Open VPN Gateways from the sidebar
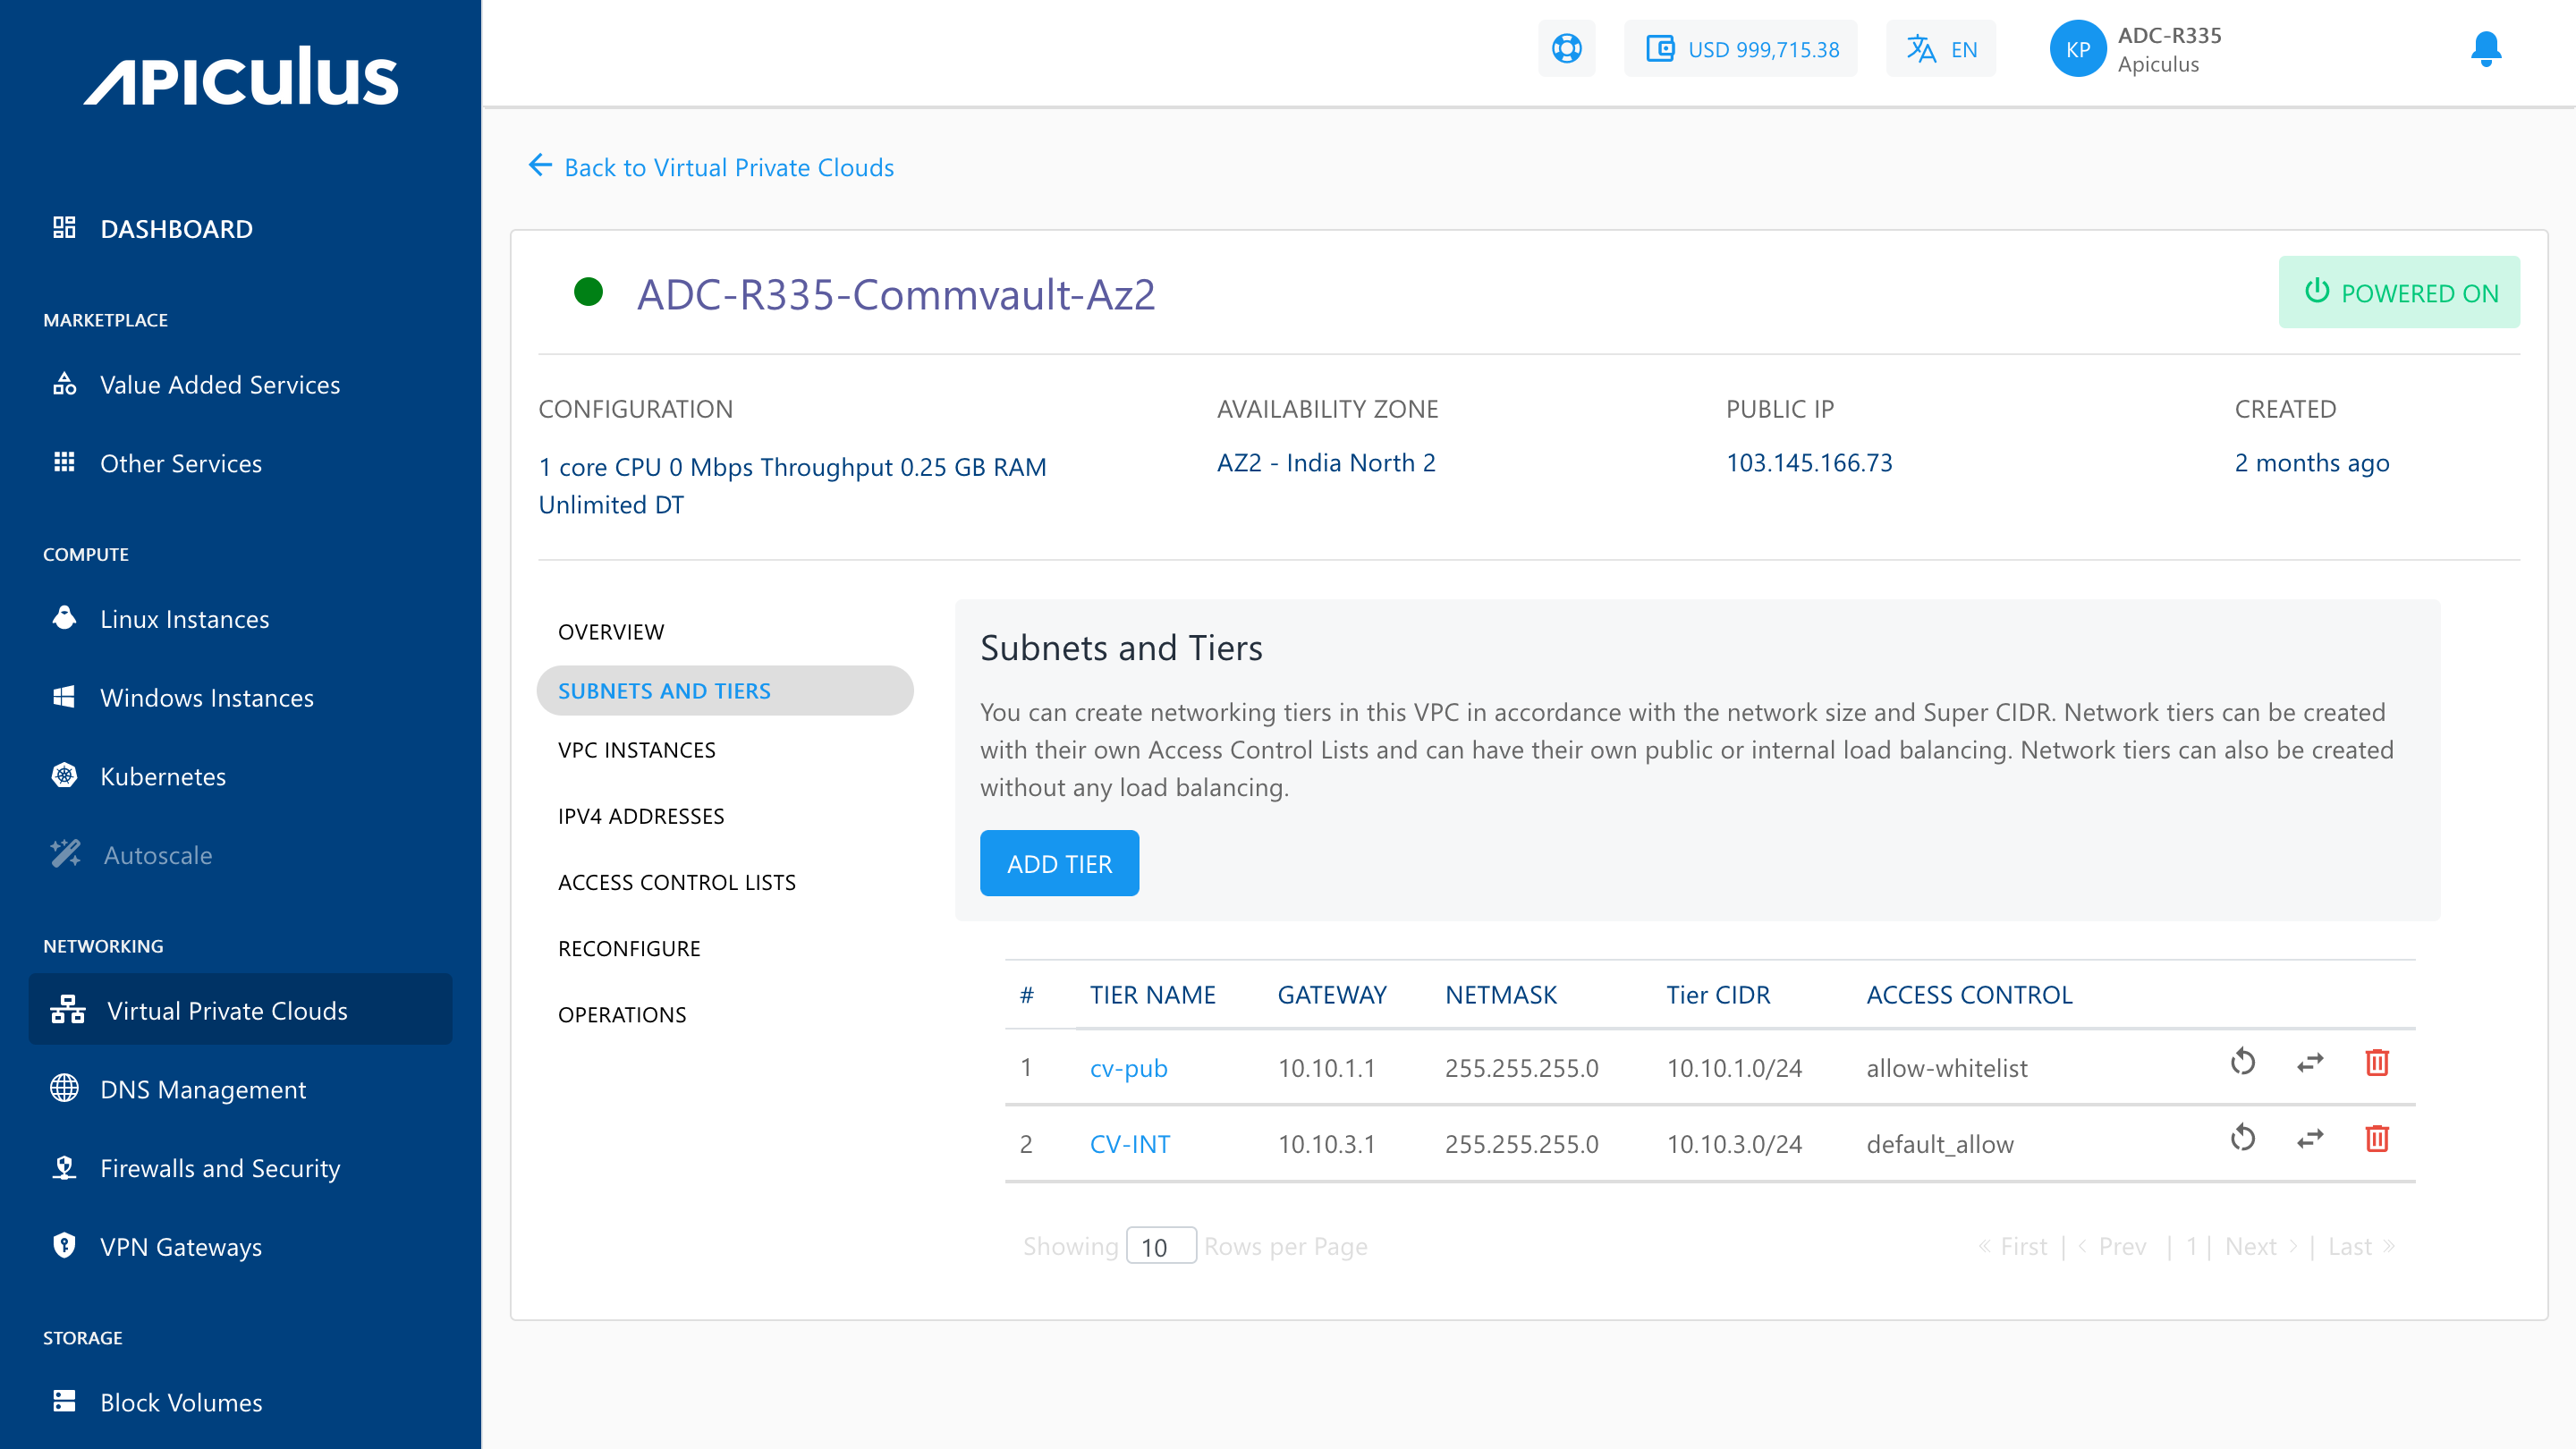Viewport: 2576px width, 1449px height. coord(180,1246)
